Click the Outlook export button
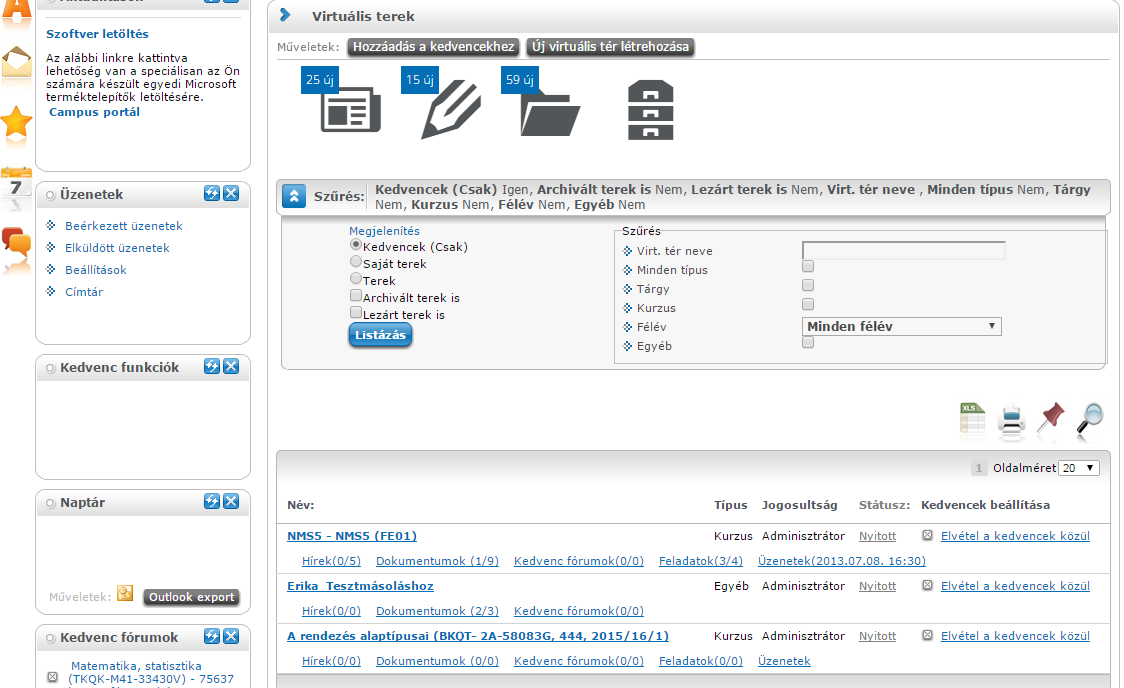Viewport: 1124px width, 688px height. tap(191, 597)
